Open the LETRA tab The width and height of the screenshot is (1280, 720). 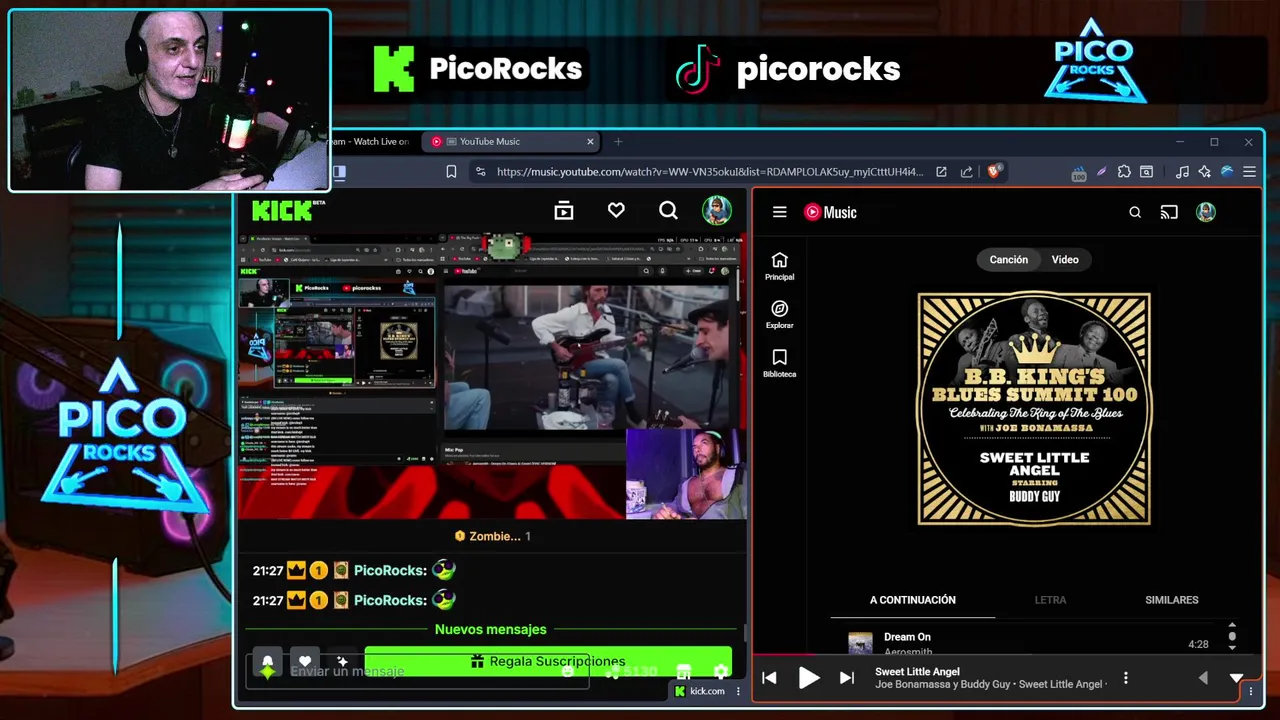(x=1050, y=600)
